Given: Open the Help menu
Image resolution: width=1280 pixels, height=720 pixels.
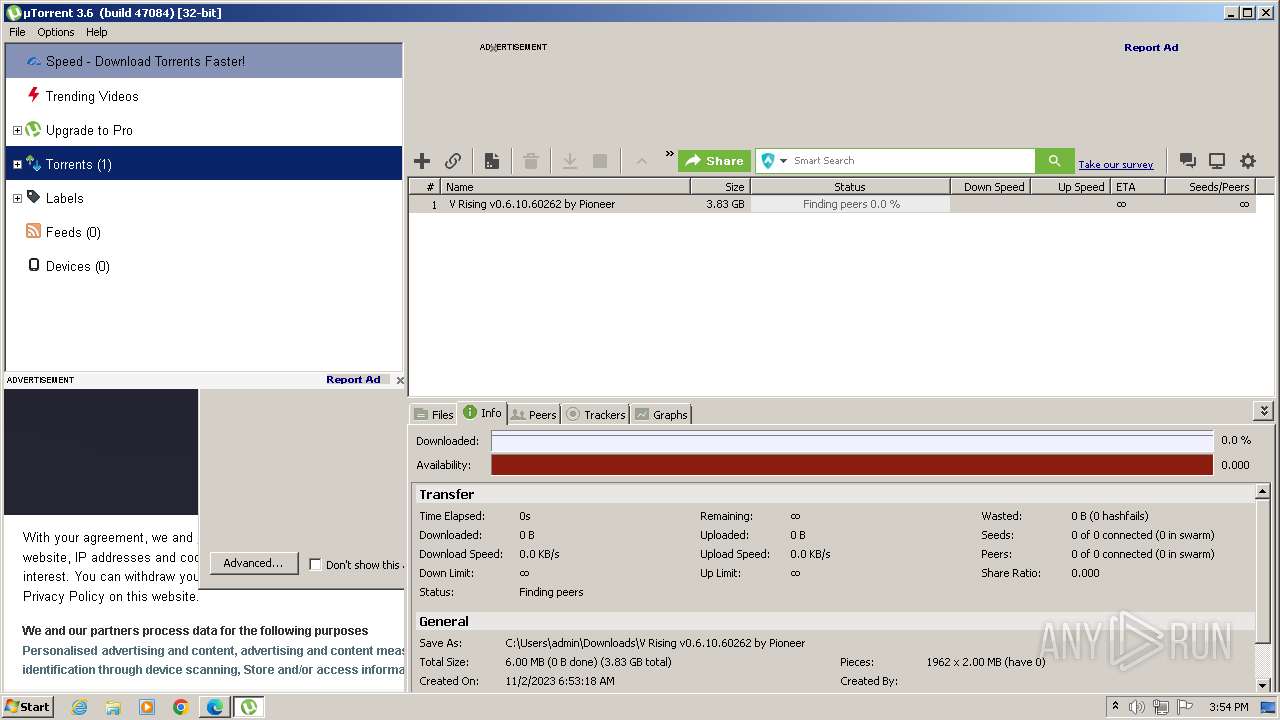Looking at the screenshot, I should click(96, 32).
